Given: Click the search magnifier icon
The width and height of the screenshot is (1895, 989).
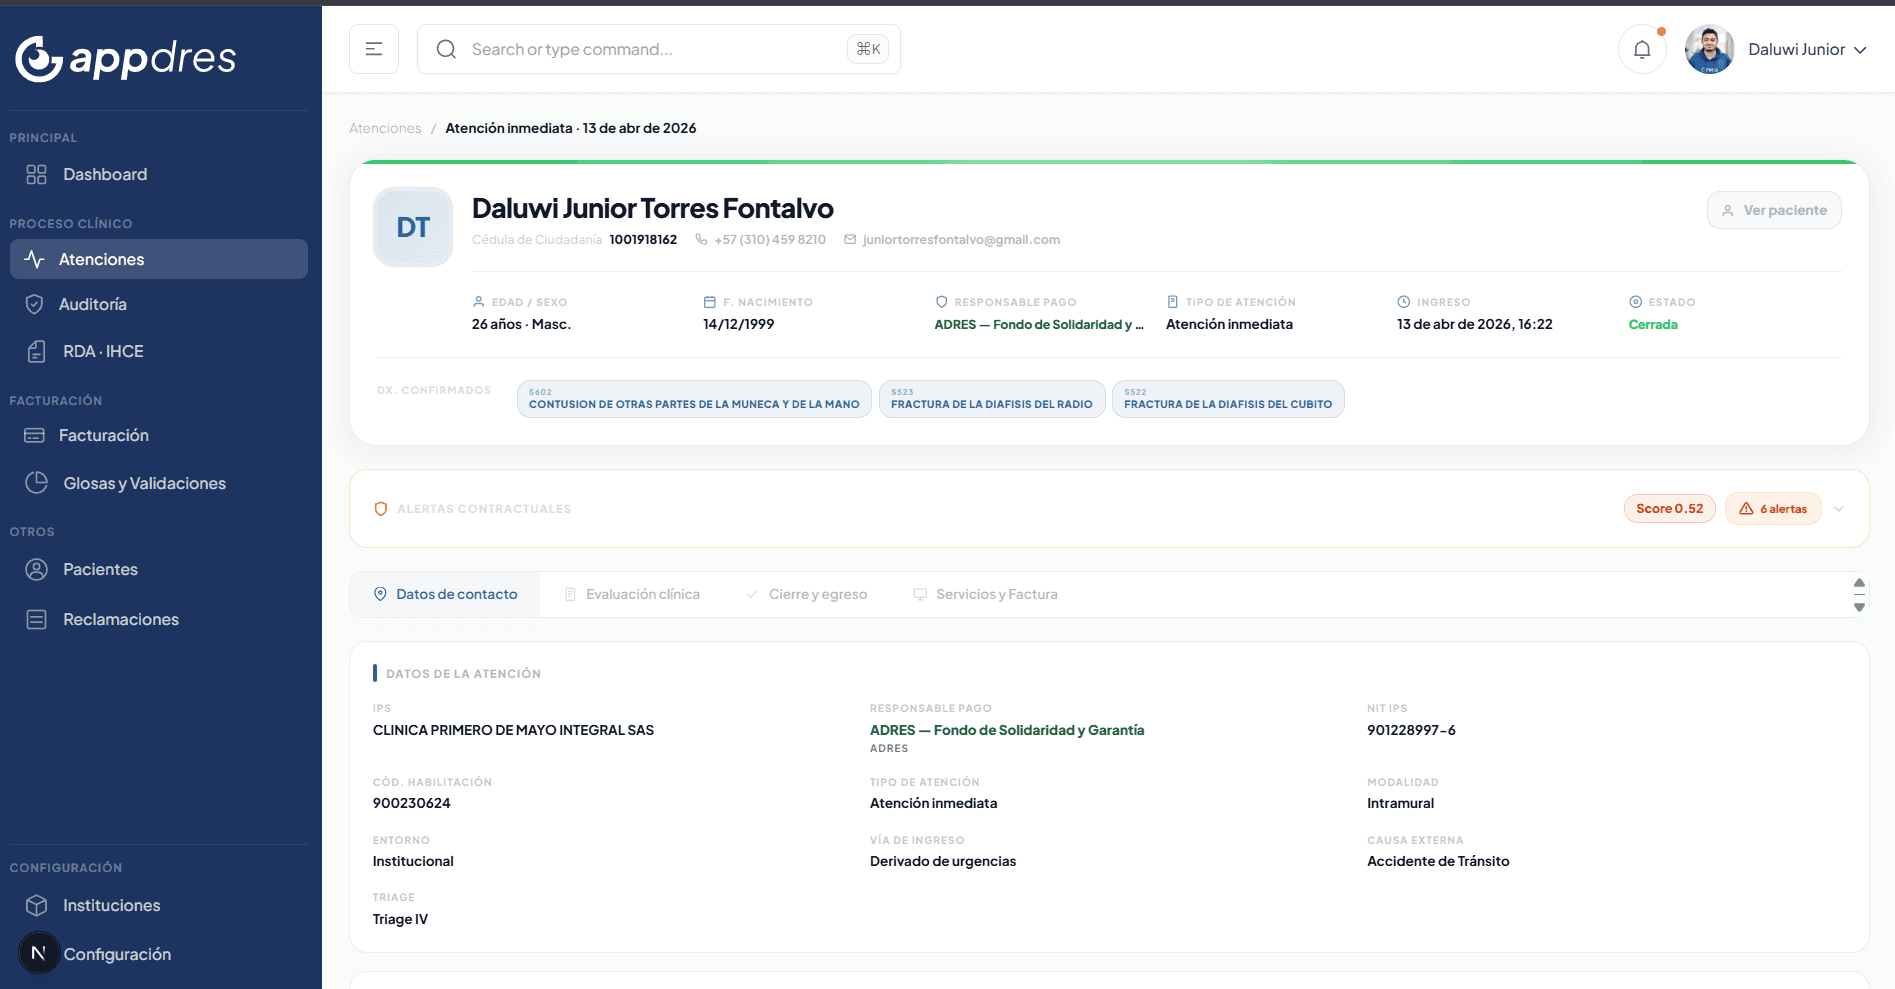Looking at the screenshot, I should pyautogui.click(x=446, y=49).
